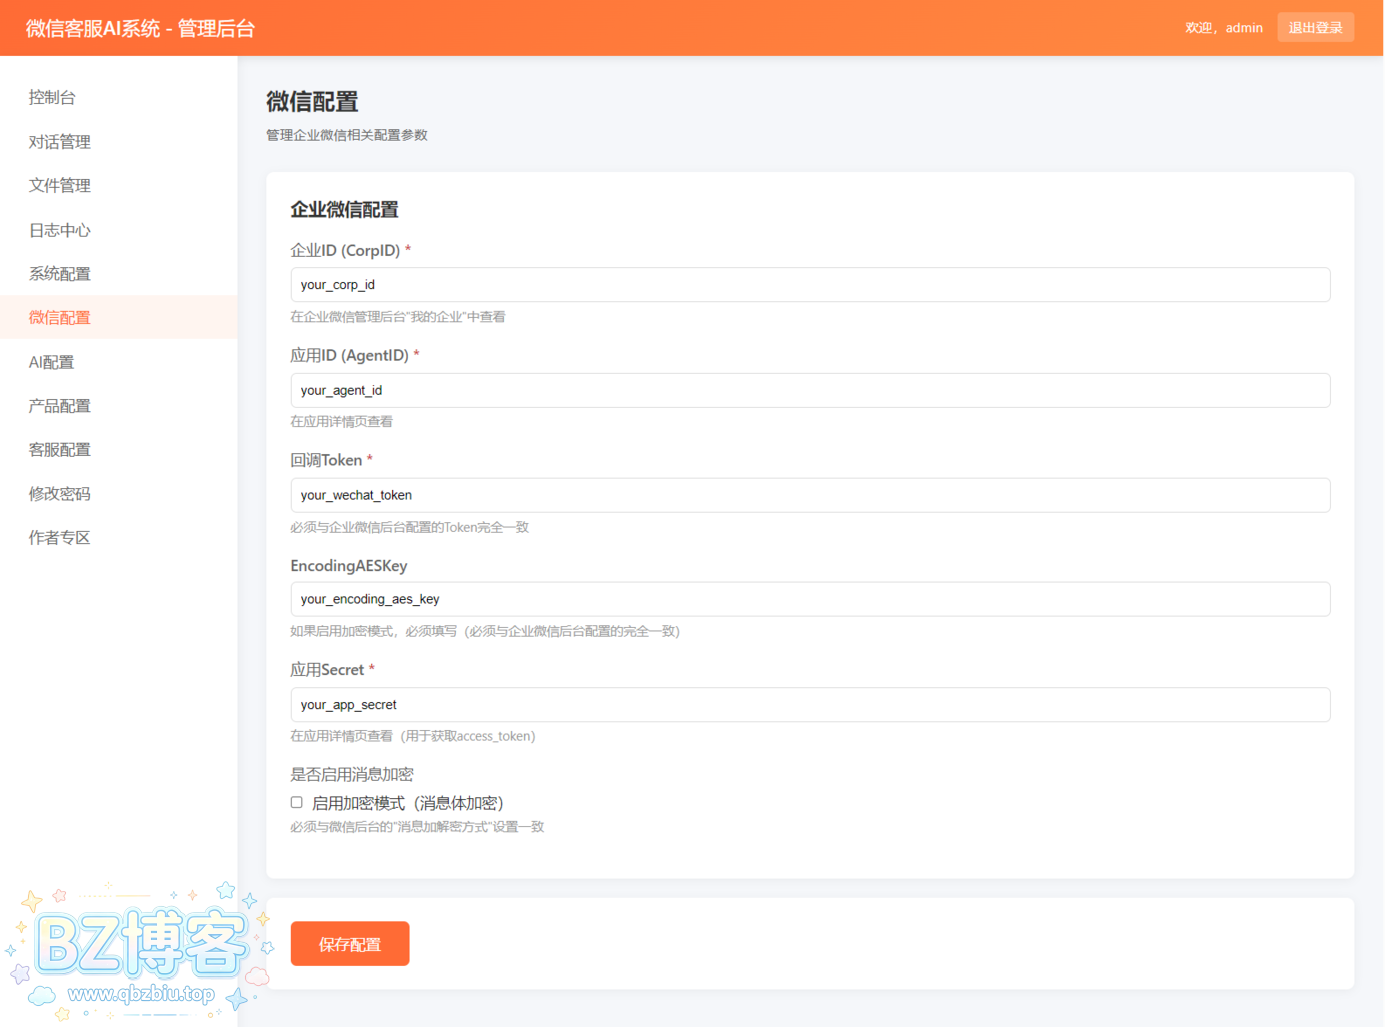The height and width of the screenshot is (1027, 1385).
Task: Open the 产品配置 product configuration page
Action: coord(59,405)
